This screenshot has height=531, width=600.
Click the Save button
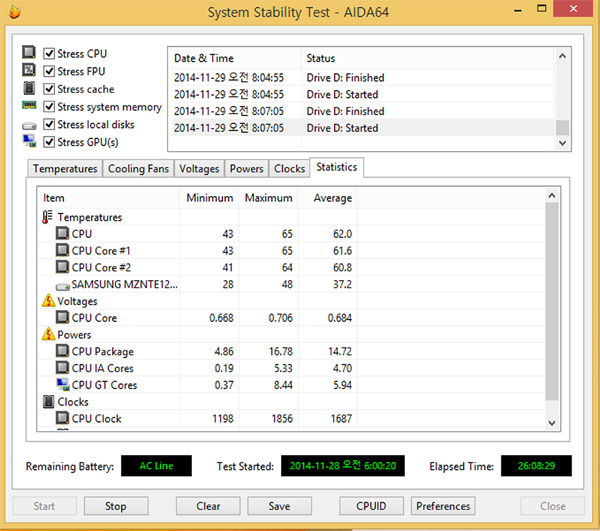279,506
